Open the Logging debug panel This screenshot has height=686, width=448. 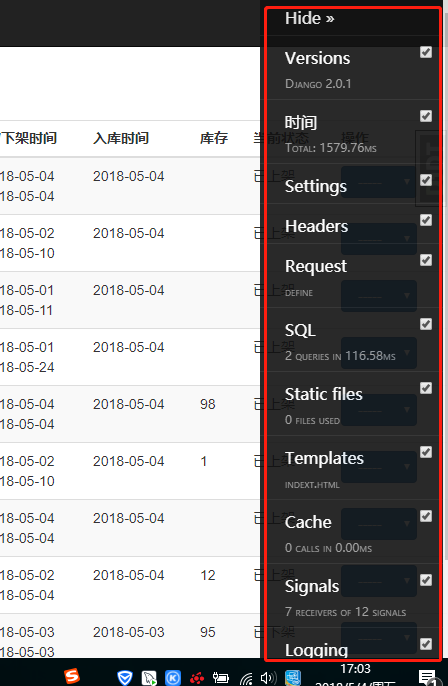click(316, 650)
